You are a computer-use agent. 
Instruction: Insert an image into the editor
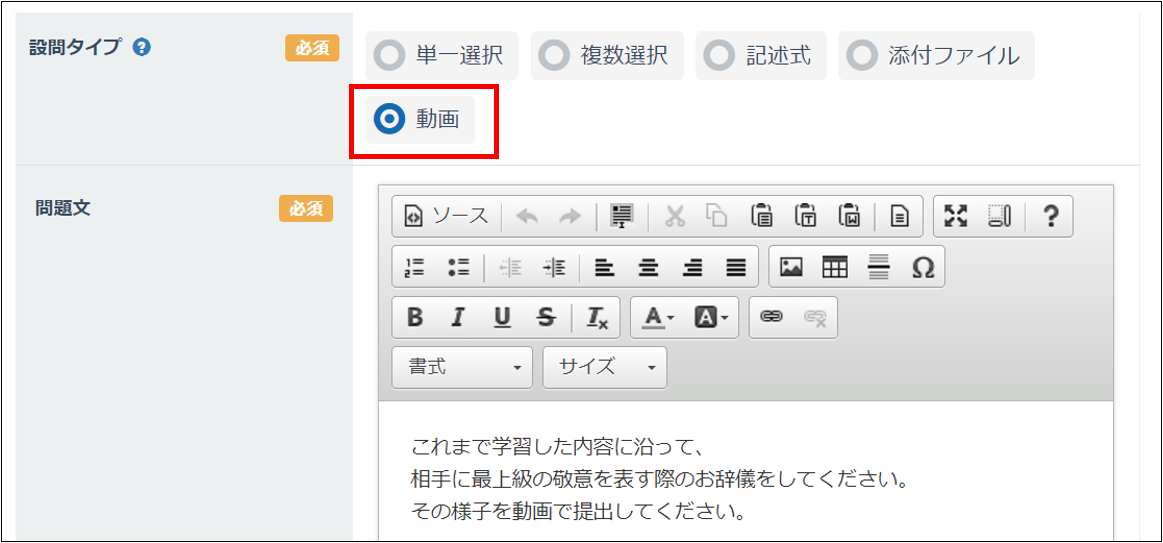click(792, 267)
